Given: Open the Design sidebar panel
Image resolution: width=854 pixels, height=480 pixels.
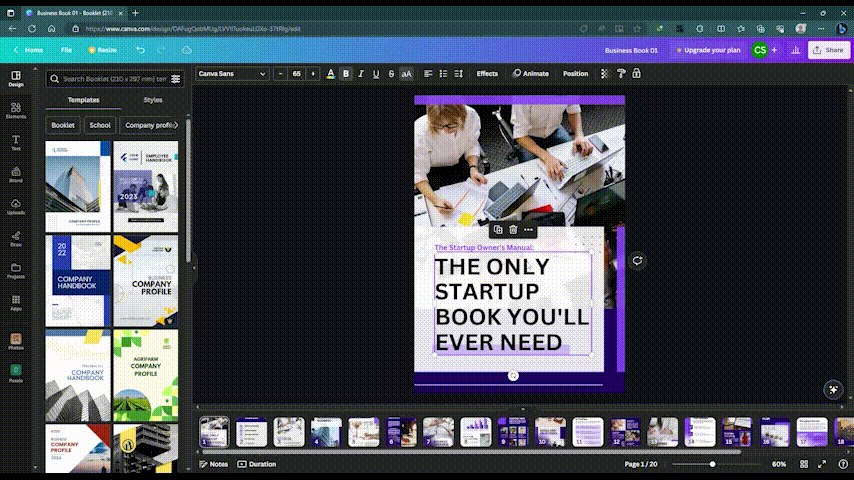Looking at the screenshot, I should [x=16, y=78].
